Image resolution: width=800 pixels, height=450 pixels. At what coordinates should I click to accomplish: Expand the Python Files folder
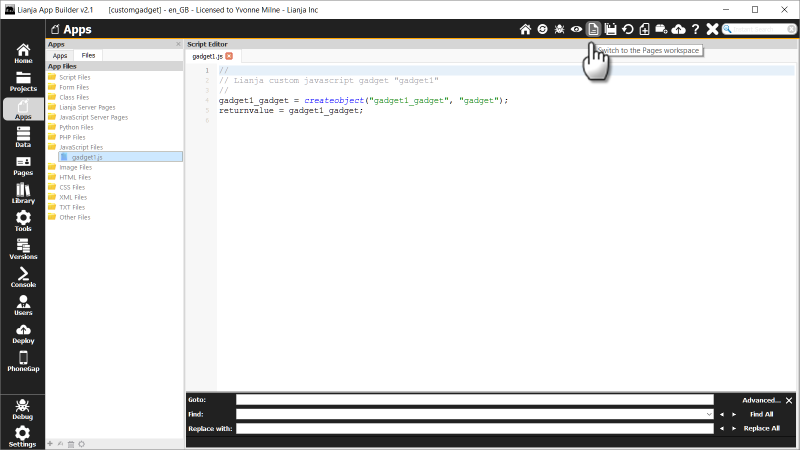[x=76, y=127]
